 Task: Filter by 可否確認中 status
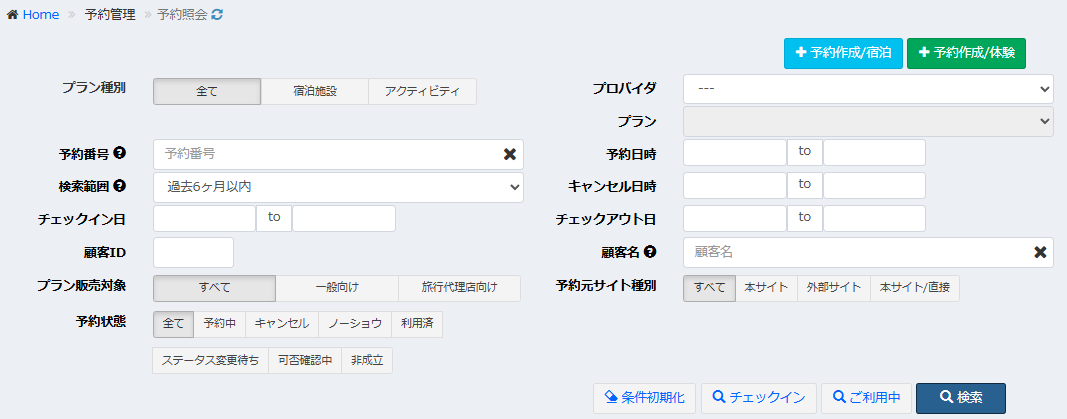305,361
